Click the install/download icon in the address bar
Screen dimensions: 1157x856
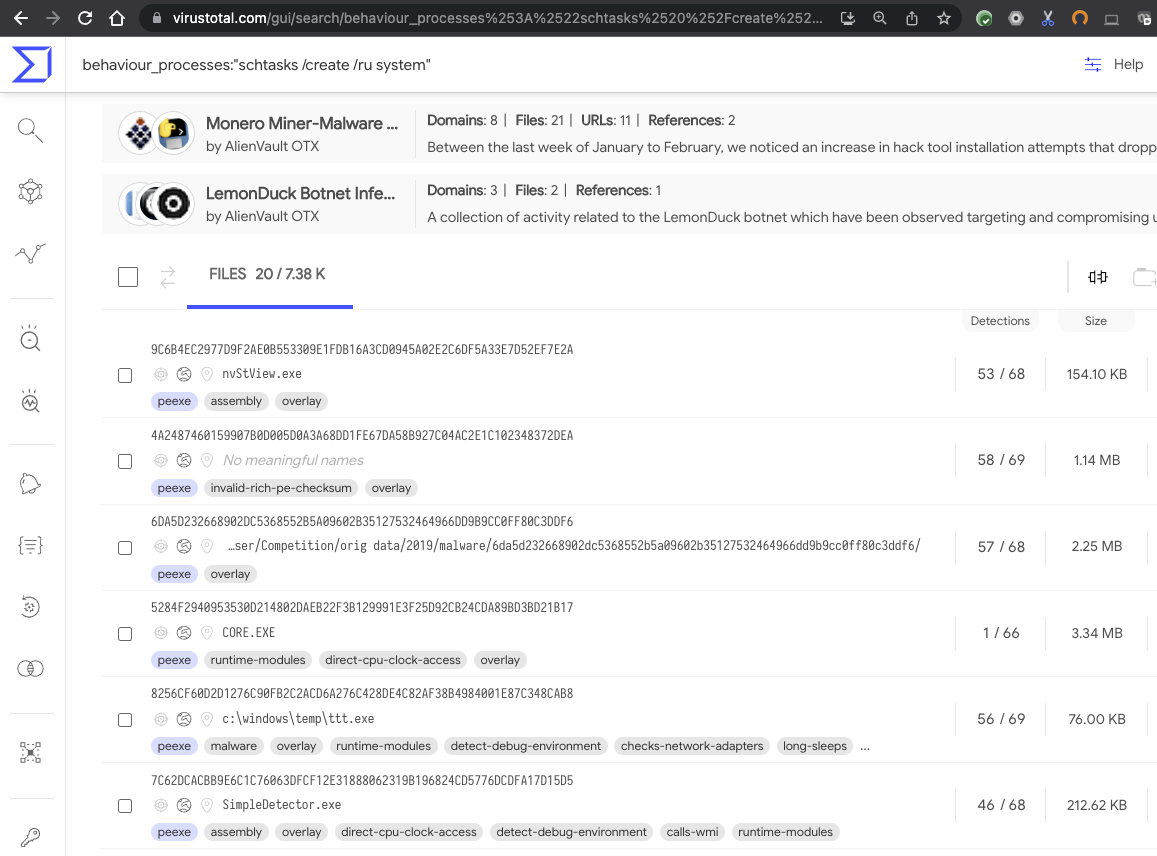(x=848, y=18)
